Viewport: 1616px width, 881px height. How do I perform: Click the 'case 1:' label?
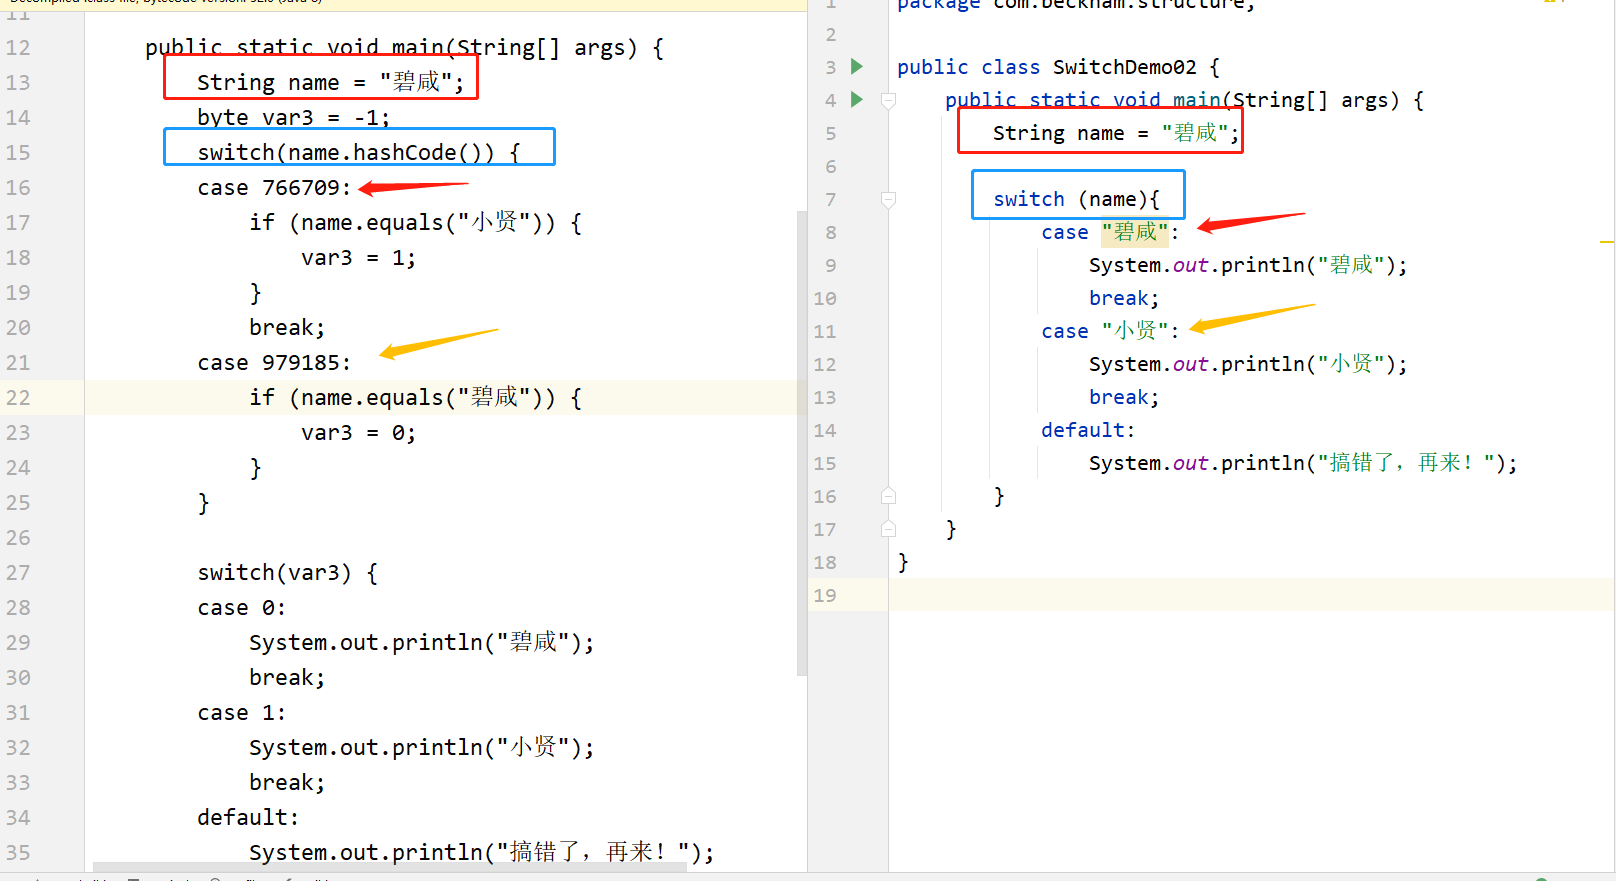[x=241, y=713]
